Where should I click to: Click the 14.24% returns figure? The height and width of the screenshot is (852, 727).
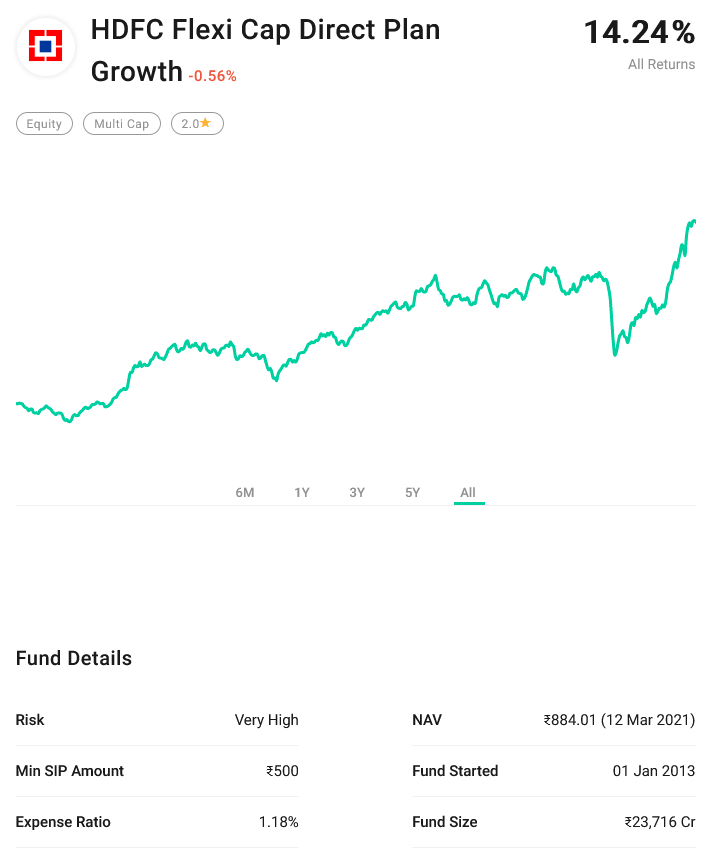639,32
